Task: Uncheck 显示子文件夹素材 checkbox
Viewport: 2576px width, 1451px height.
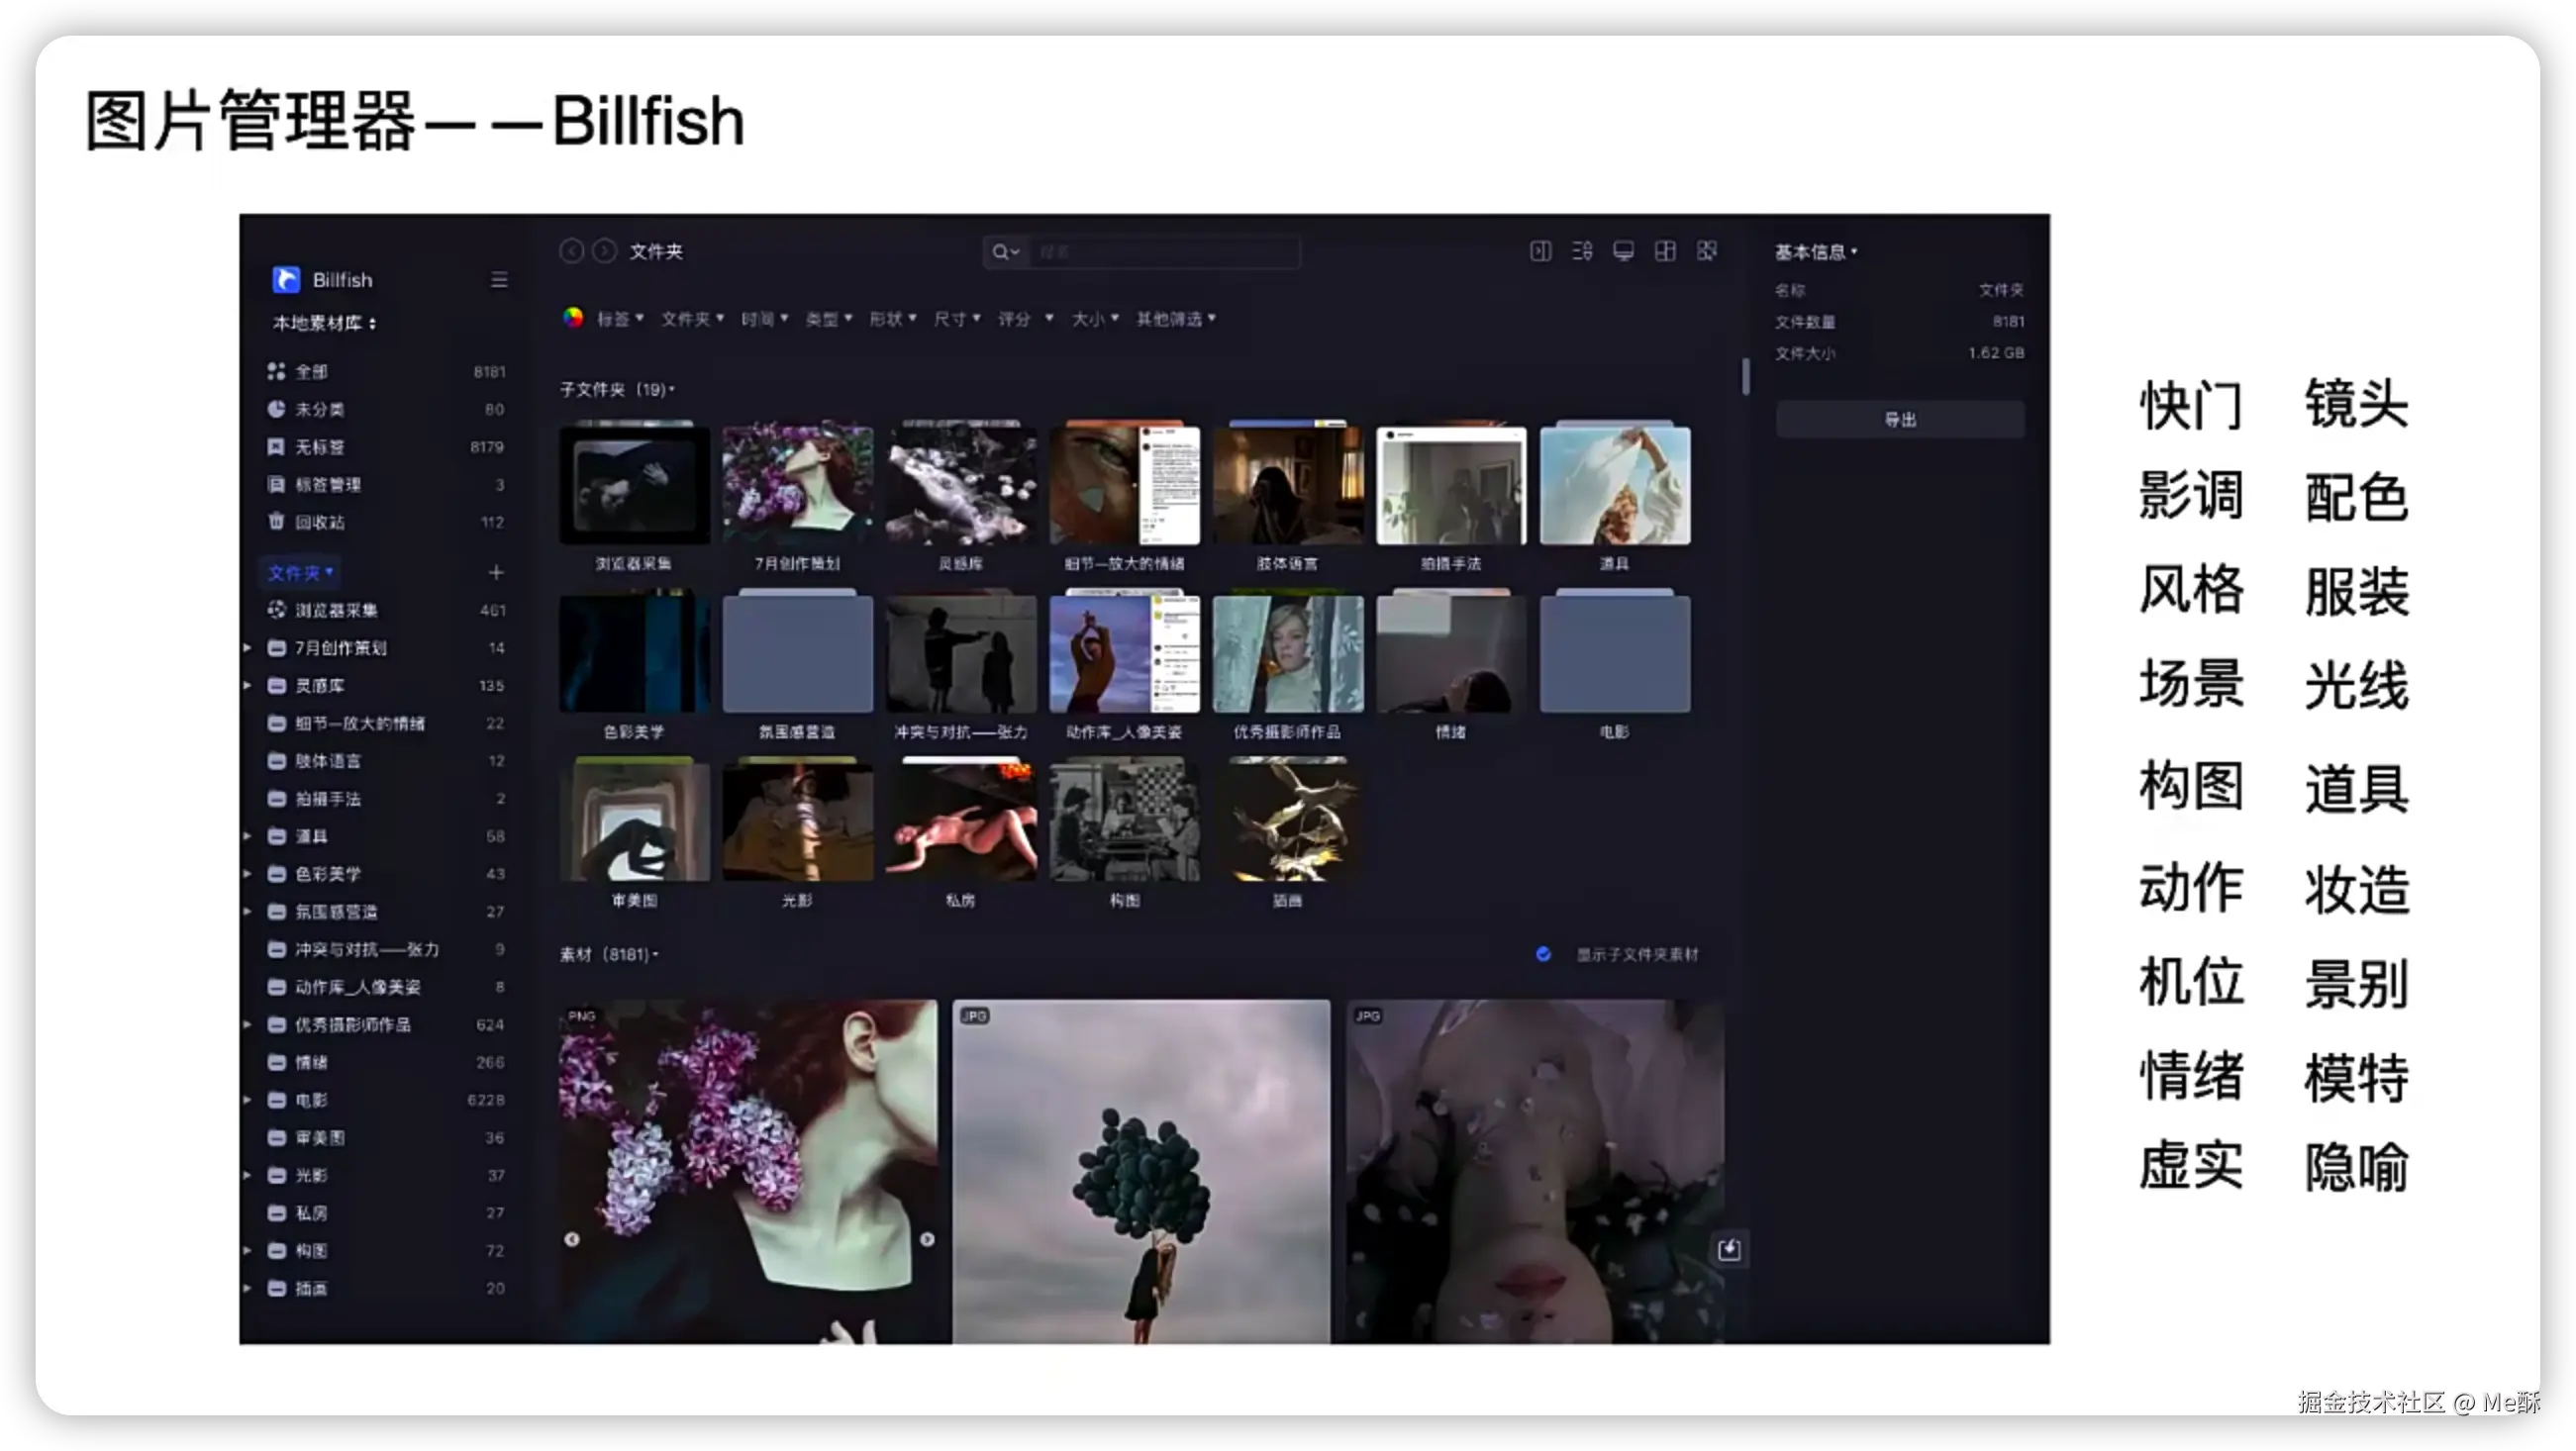Action: [x=1543, y=954]
